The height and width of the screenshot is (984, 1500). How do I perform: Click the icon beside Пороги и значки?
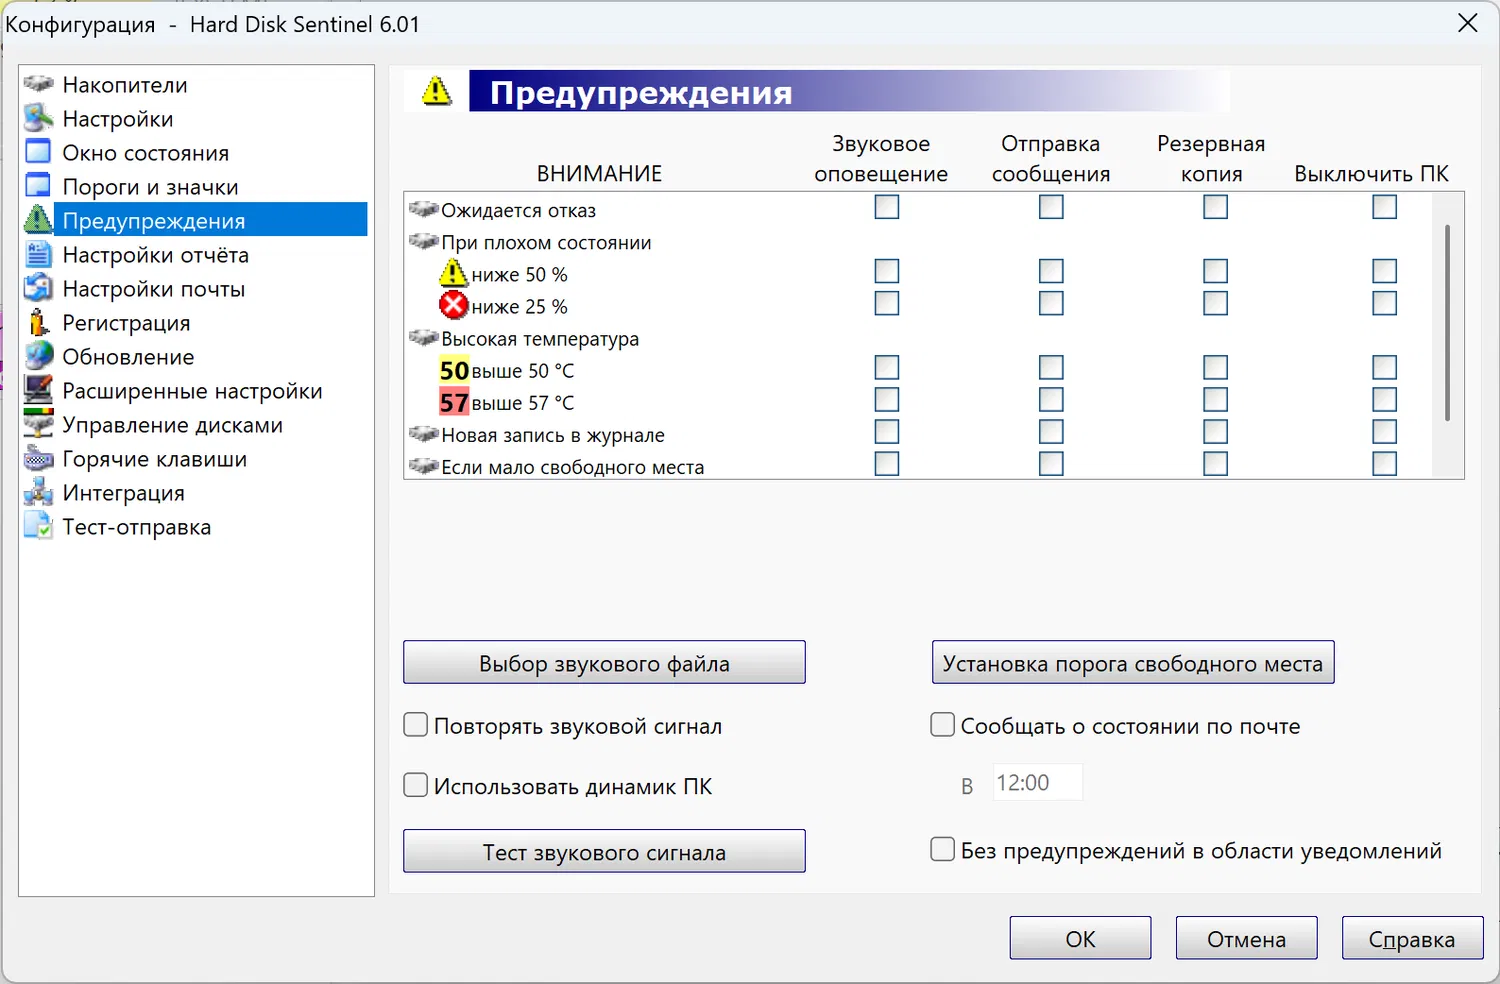click(x=38, y=186)
